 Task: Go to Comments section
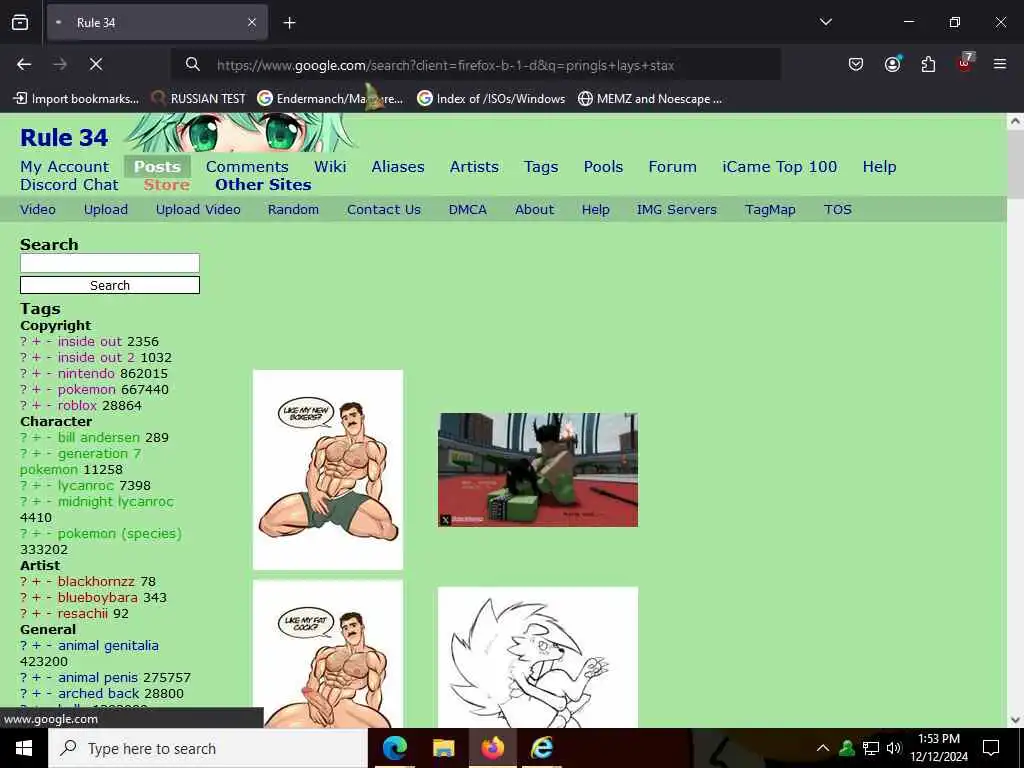(247, 167)
